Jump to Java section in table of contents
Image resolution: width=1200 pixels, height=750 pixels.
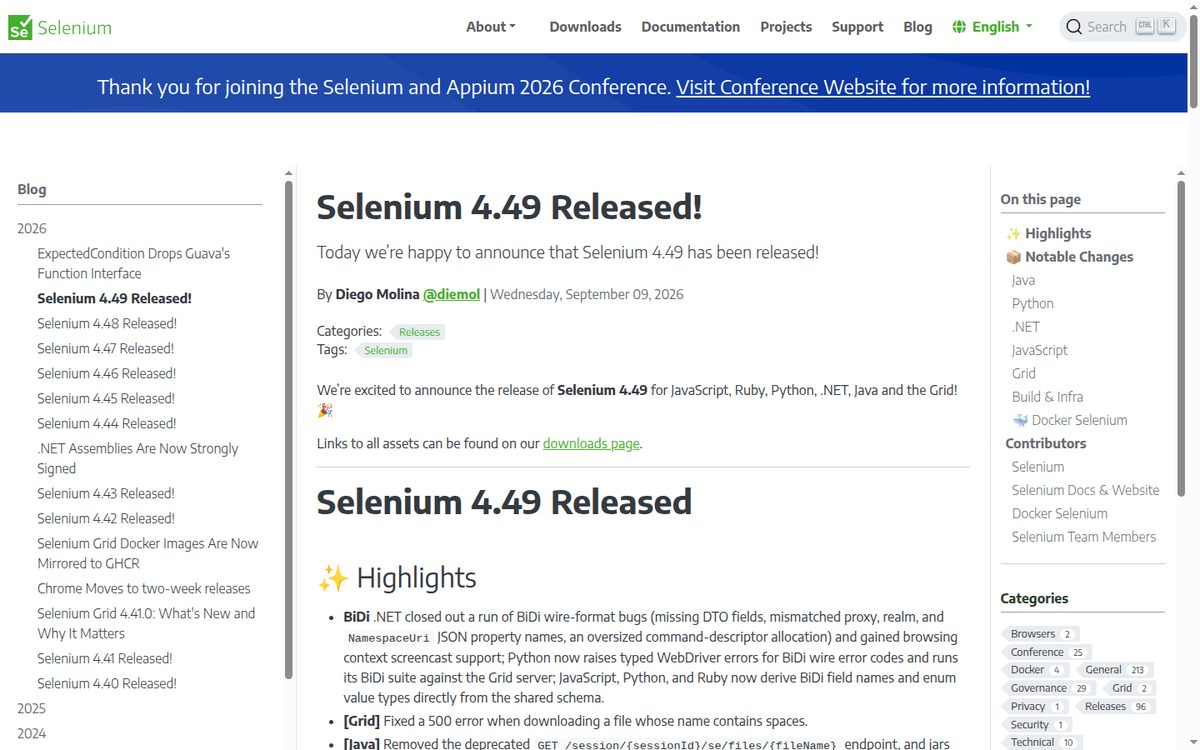(x=1023, y=280)
